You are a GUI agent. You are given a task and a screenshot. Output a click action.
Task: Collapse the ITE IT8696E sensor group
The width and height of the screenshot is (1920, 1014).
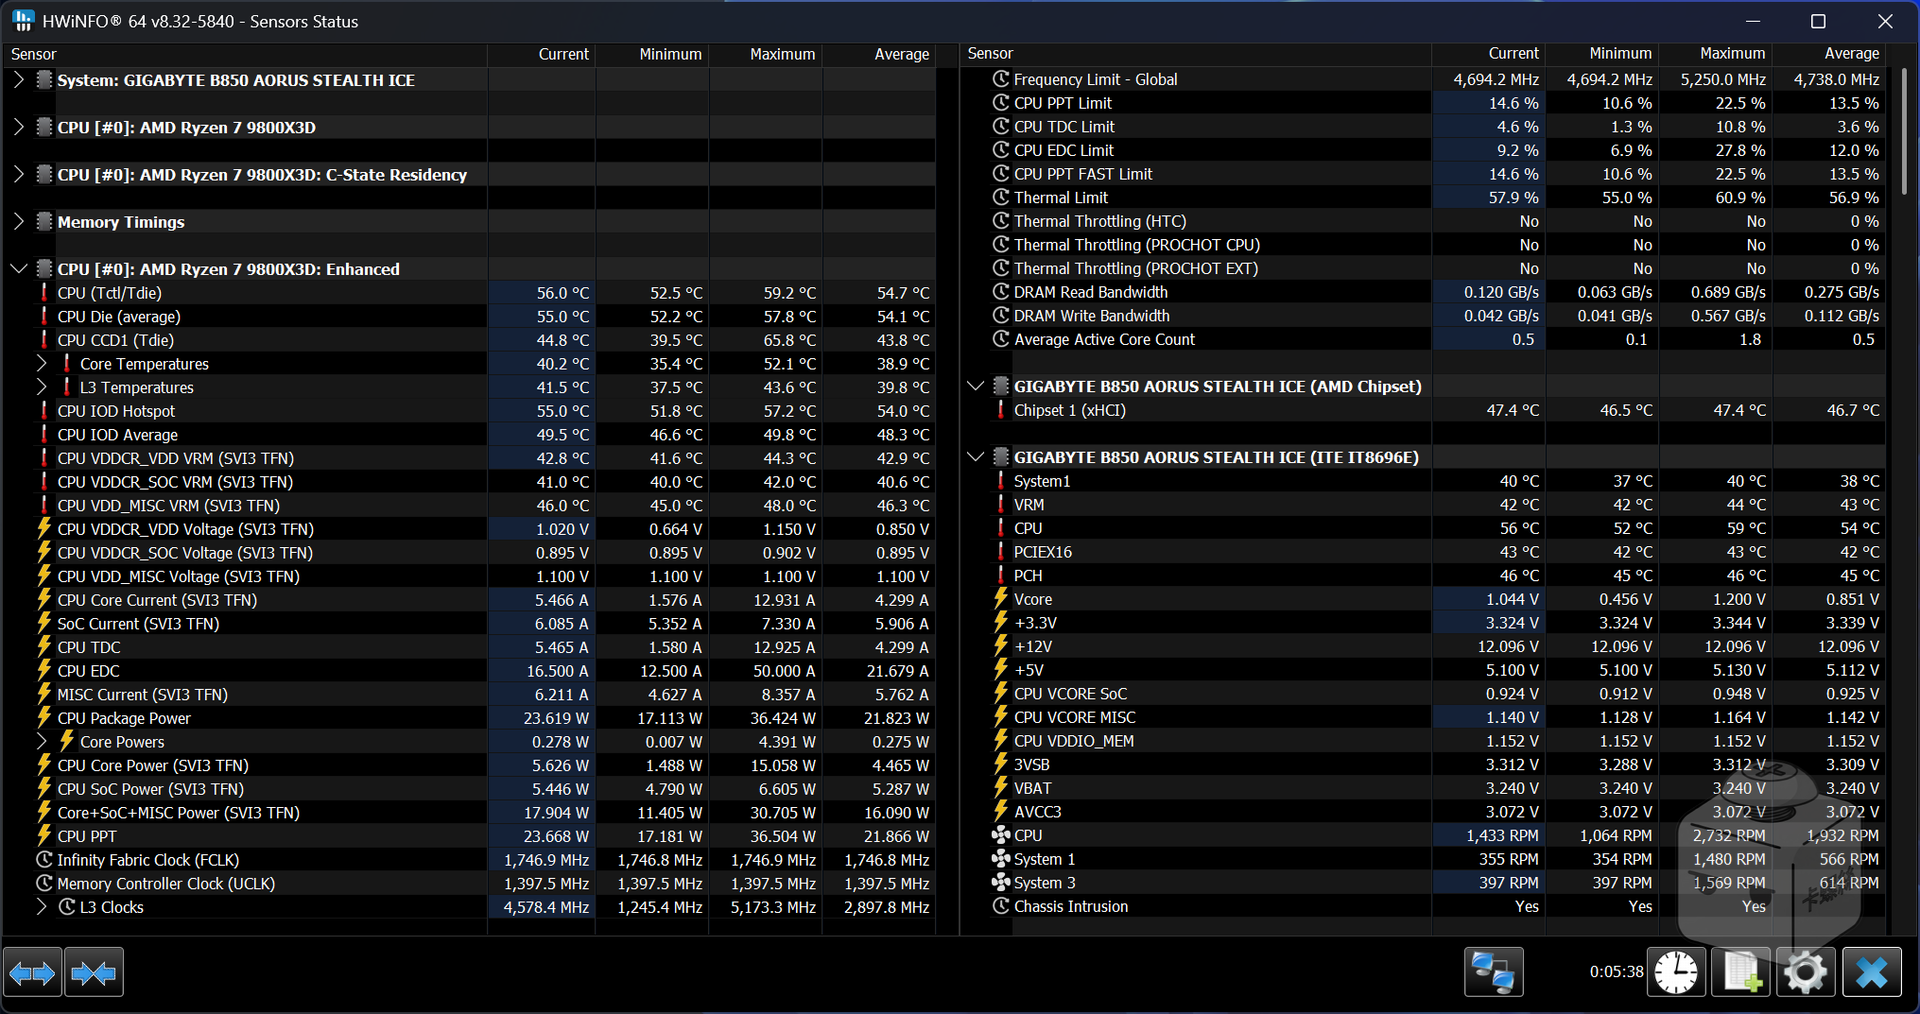(x=976, y=457)
